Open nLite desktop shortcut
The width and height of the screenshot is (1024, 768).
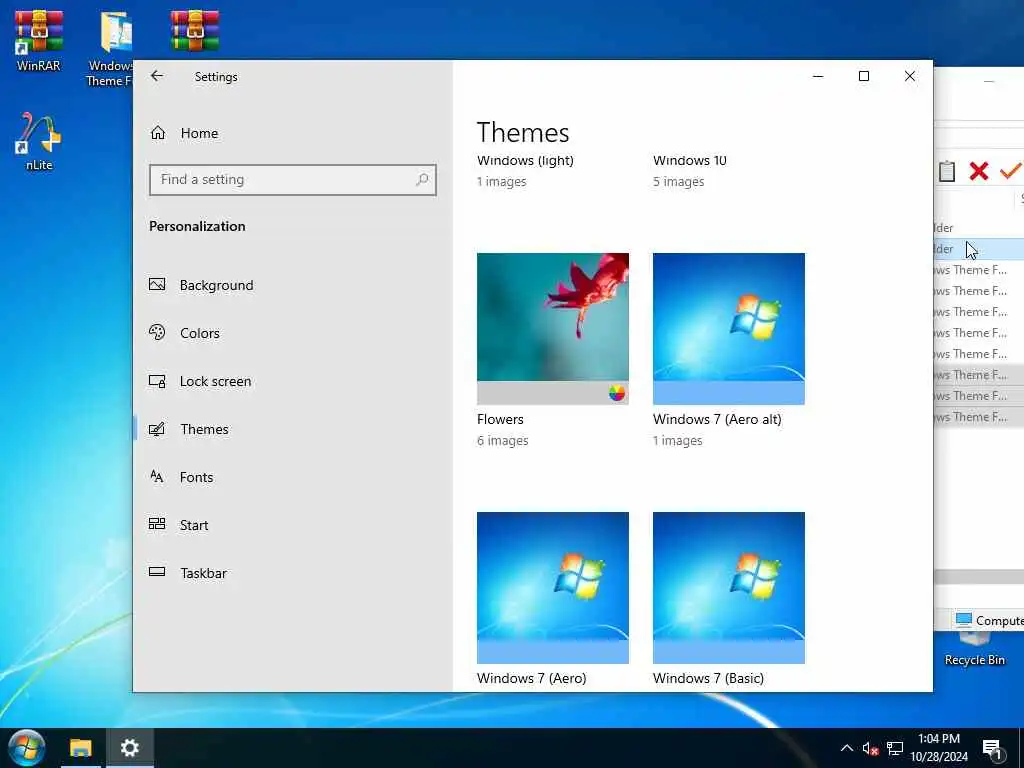(x=39, y=142)
